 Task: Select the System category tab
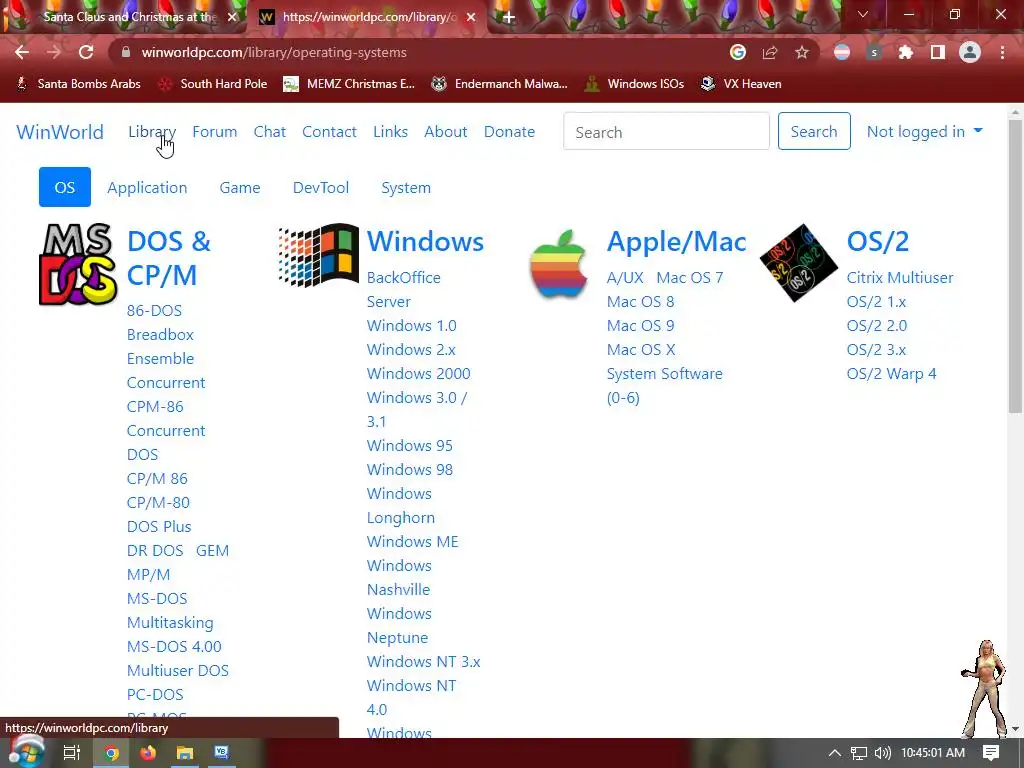[x=406, y=187]
